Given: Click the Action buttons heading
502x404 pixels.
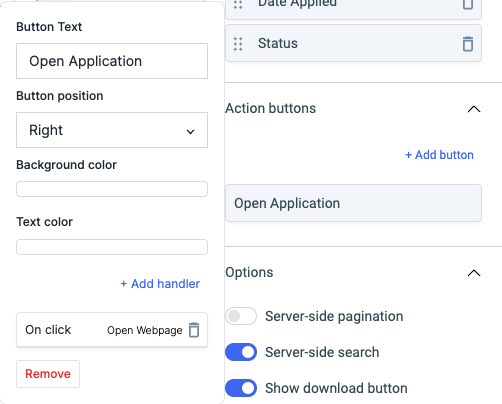Looking at the screenshot, I should coord(271,108).
